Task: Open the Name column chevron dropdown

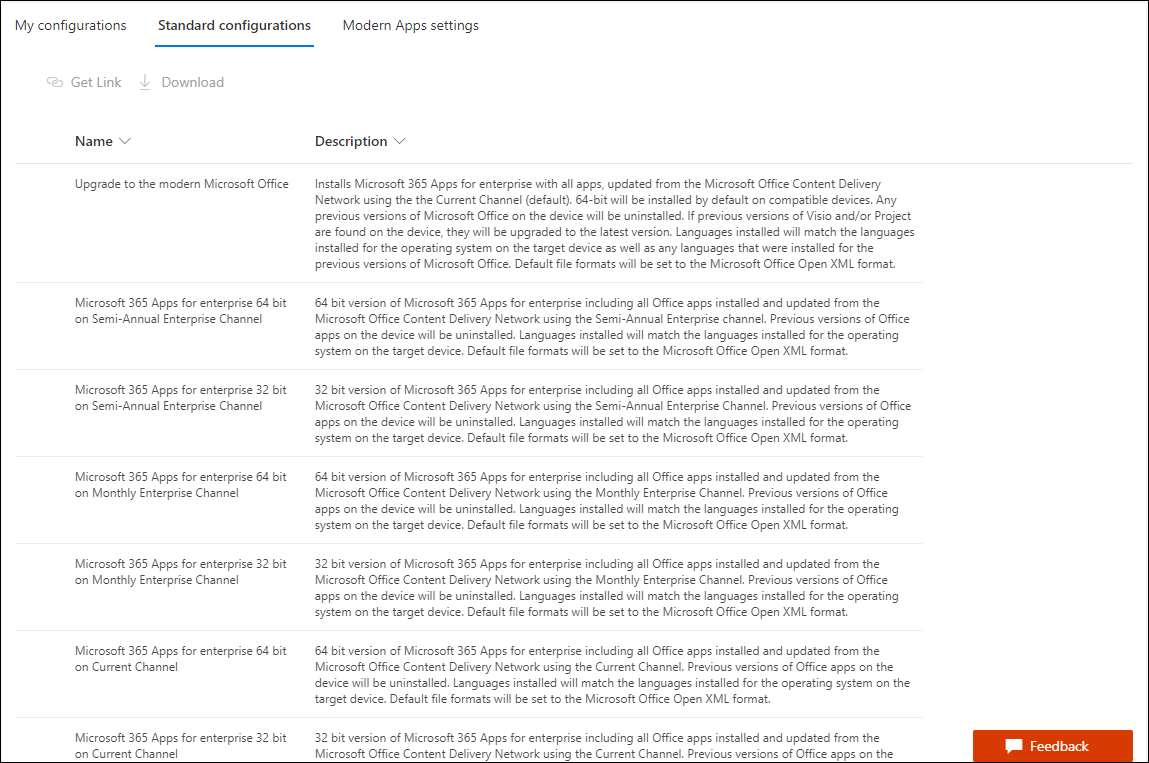Action: pos(125,141)
